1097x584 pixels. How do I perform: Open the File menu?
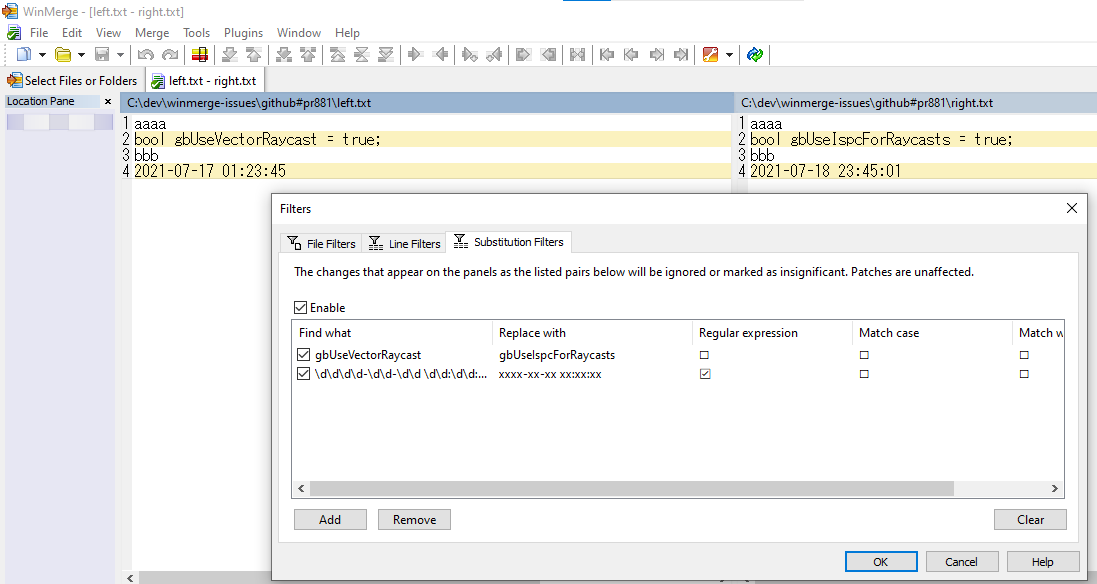(x=39, y=33)
